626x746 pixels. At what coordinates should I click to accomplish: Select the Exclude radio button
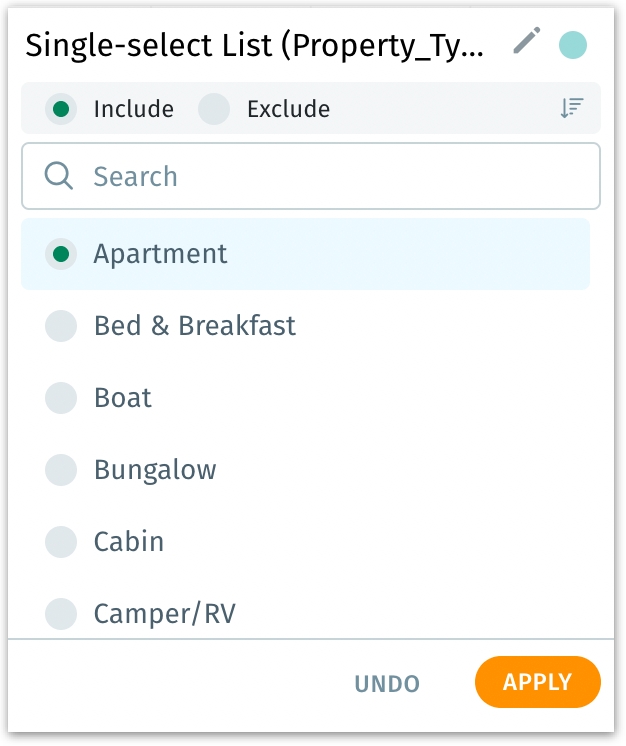point(214,109)
